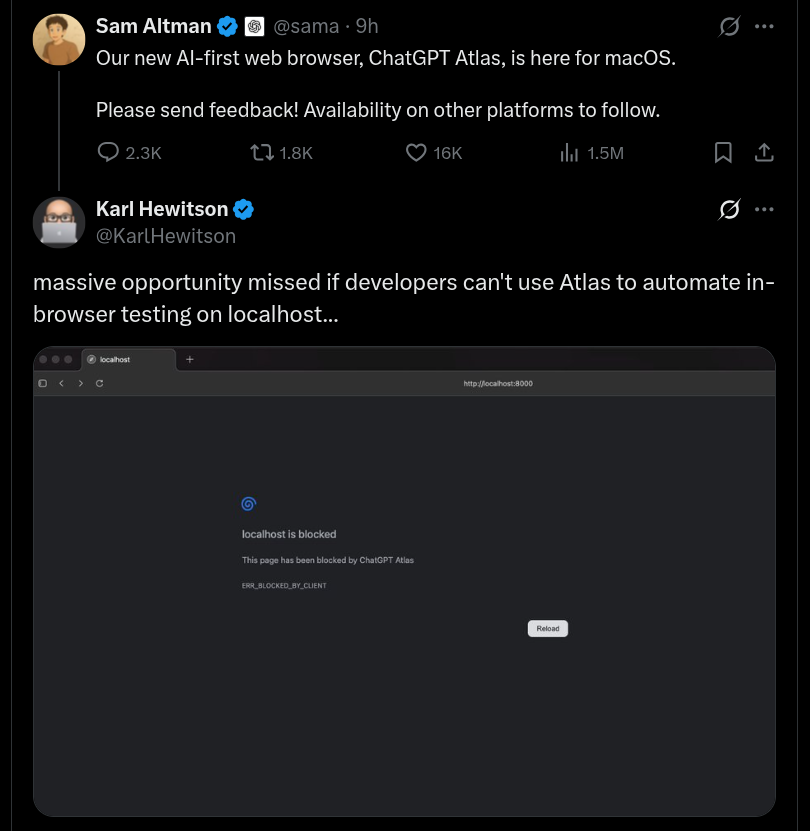
Task: Click Grok icon on Karl Hewitson's tweet
Action: click(730, 210)
